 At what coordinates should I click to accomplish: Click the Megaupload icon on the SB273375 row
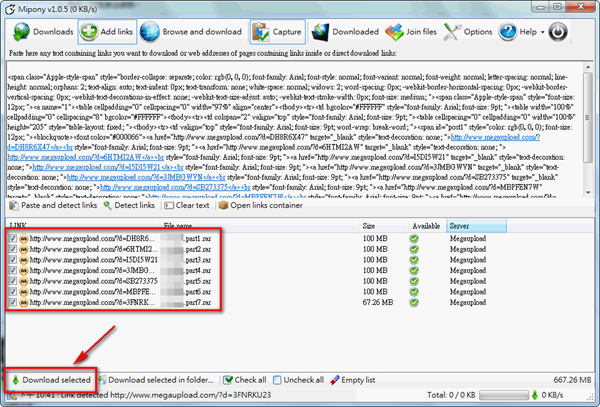[x=23, y=281]
